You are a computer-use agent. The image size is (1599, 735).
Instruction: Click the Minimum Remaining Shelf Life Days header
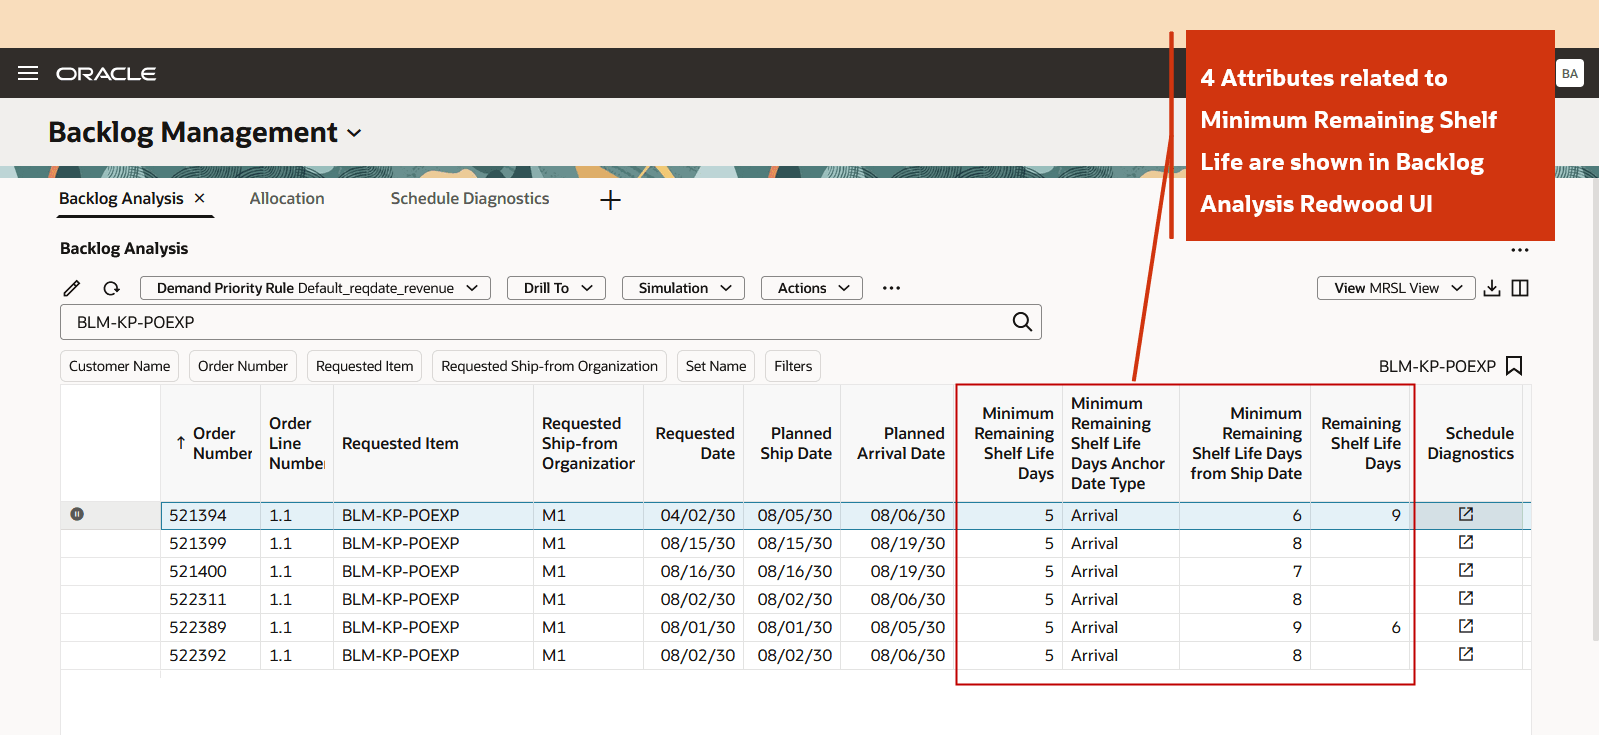click(x=1010, y=443)
